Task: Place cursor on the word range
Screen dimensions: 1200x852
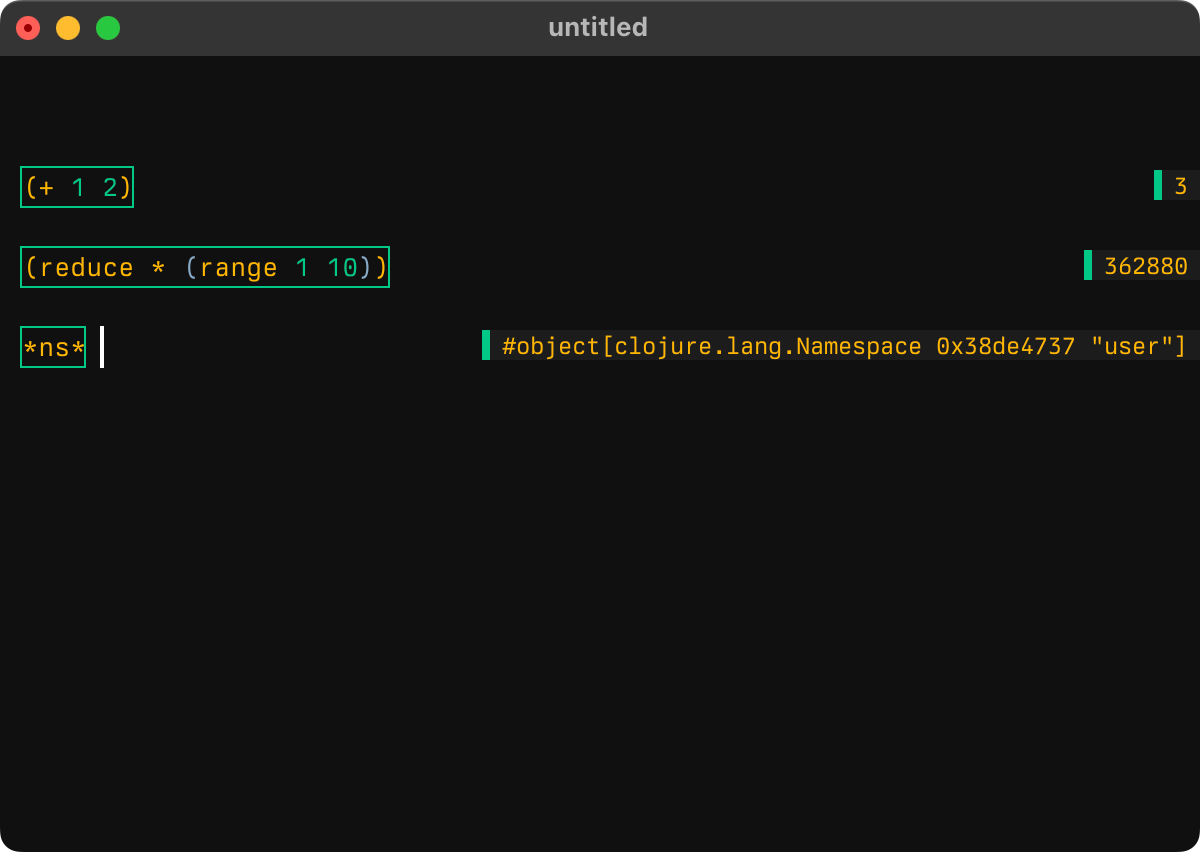Action: click(238, 268)
